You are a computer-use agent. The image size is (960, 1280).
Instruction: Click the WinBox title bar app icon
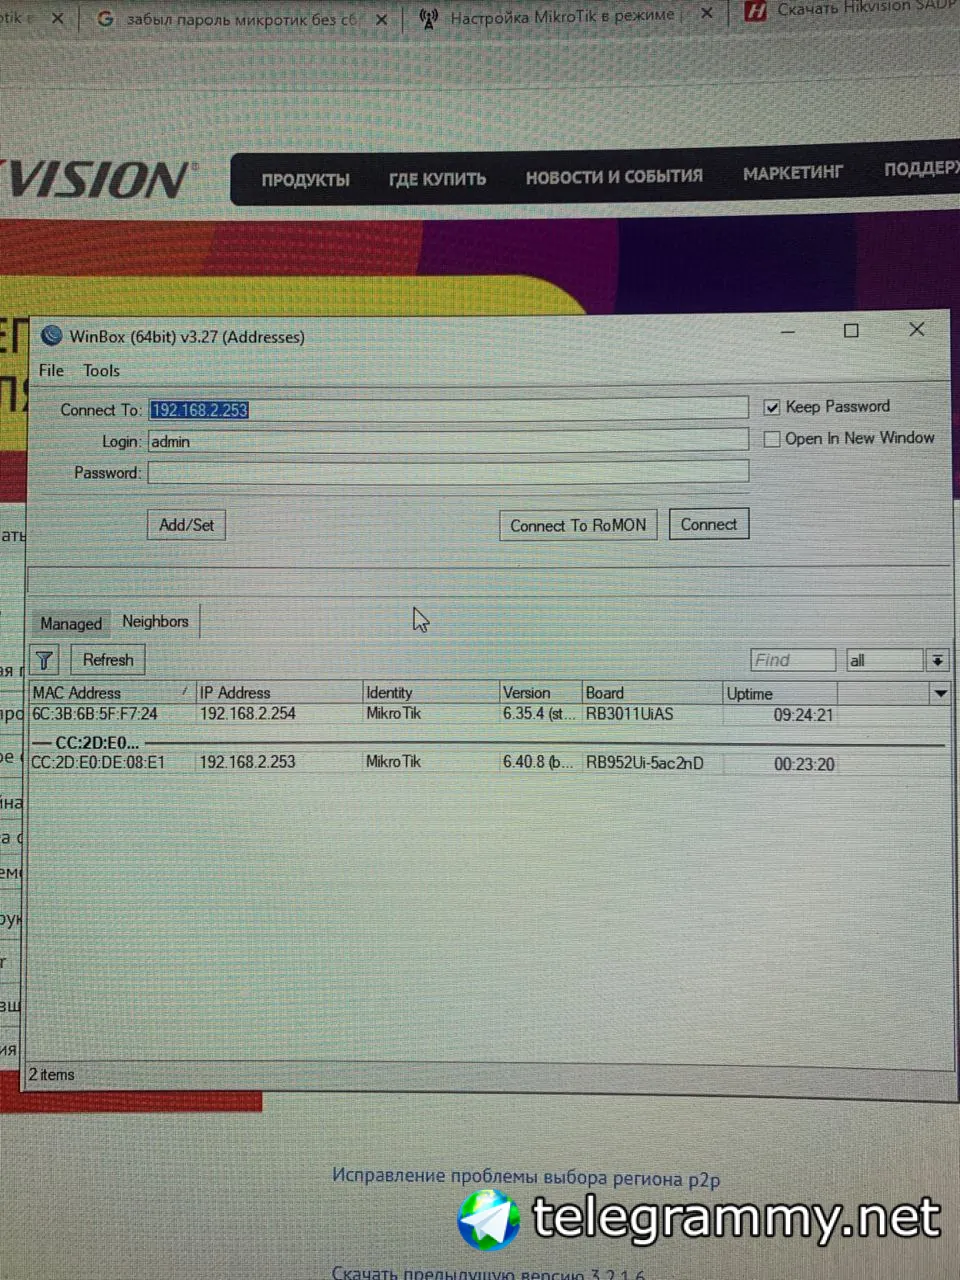point(51,336)
